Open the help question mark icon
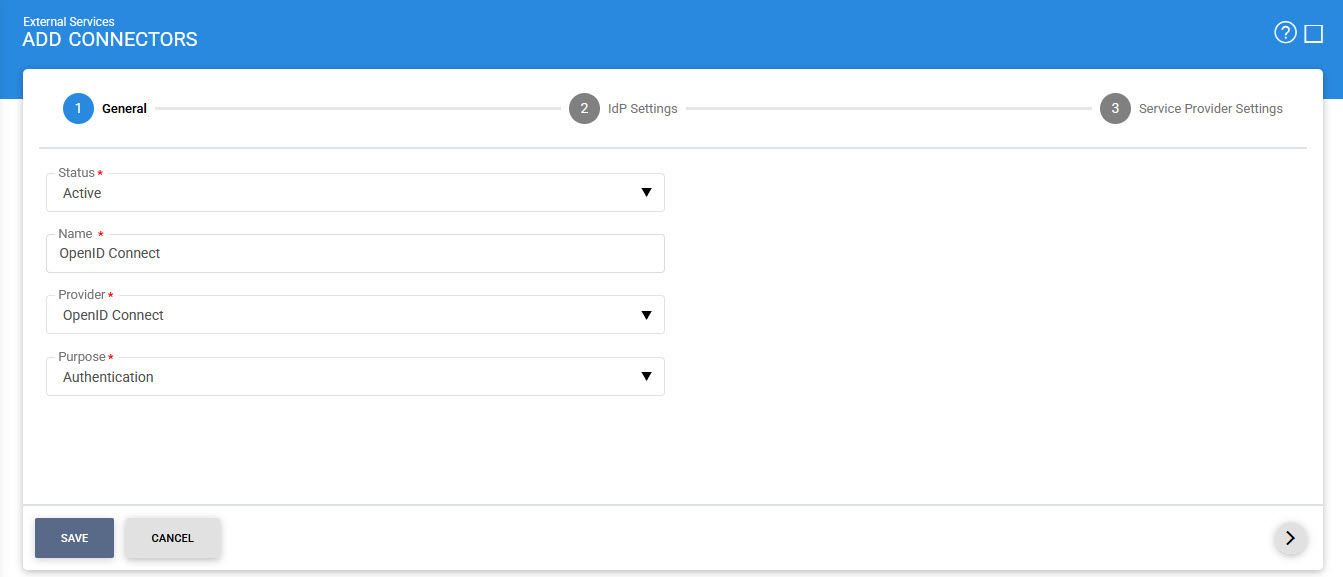Screen dimensions: 1343x577 tap(1285, 33)
